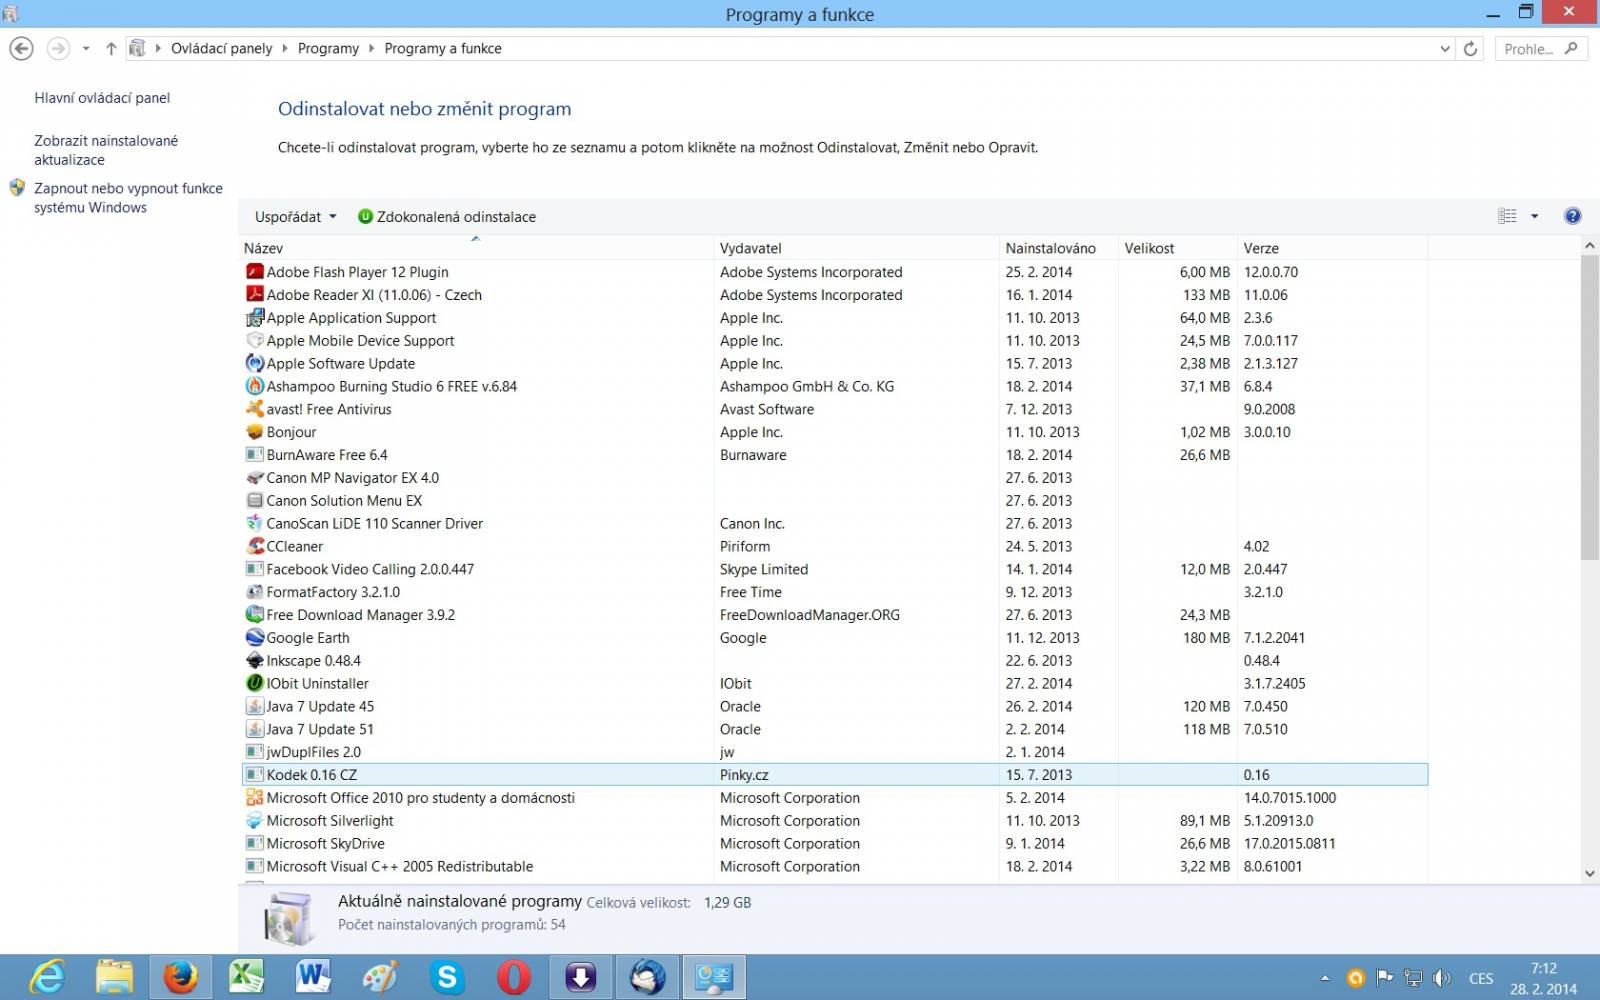Image resolution: width=1600 pixels, height=1000 pixels.
Task: Select Microsoft Visual C++ 2005 Redistributable
Action: [835, 866]
